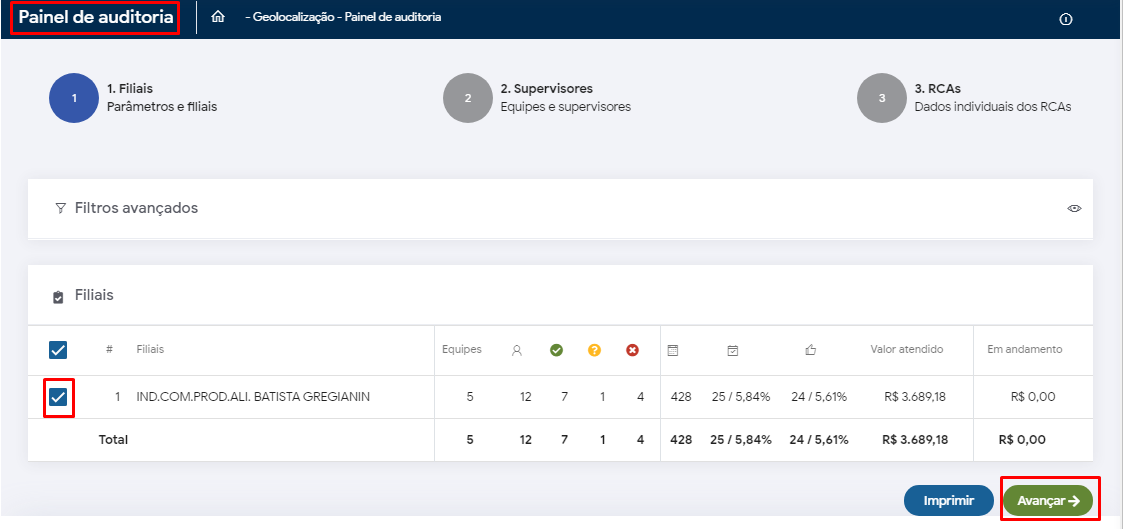Image resolution: width=1123 pixels, height=529 pixels.
Task: Go to step 2 Supervisores
Action: click(468, 98)
